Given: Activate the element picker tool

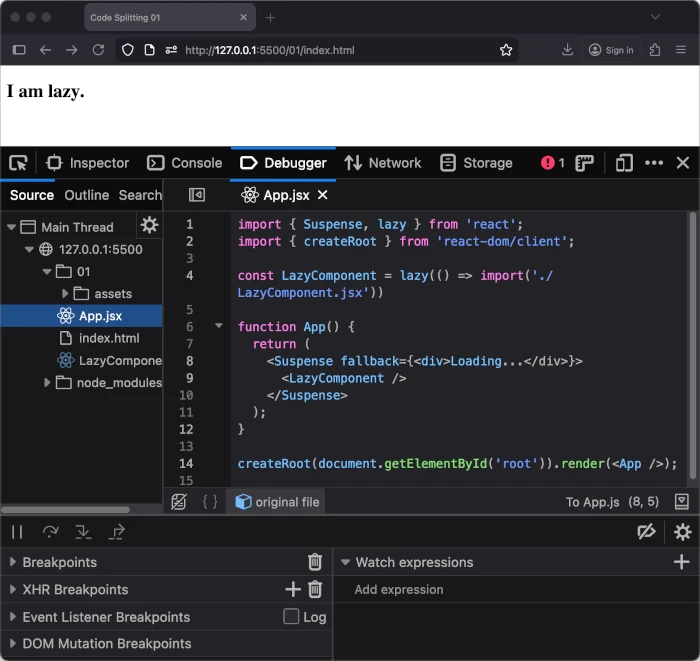Looking at the screenshot, I should pyautogui.click(x=18, y=163).
